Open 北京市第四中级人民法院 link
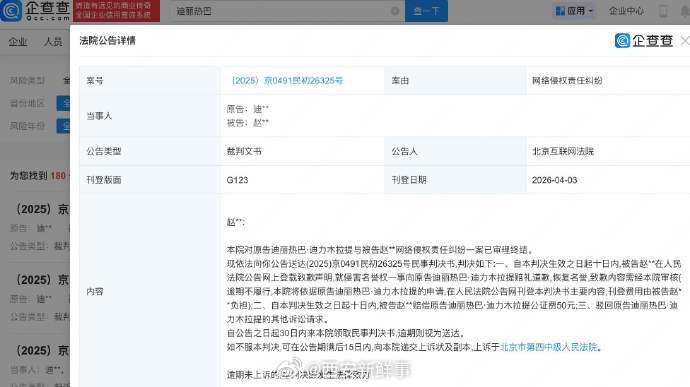 [549, 347]
